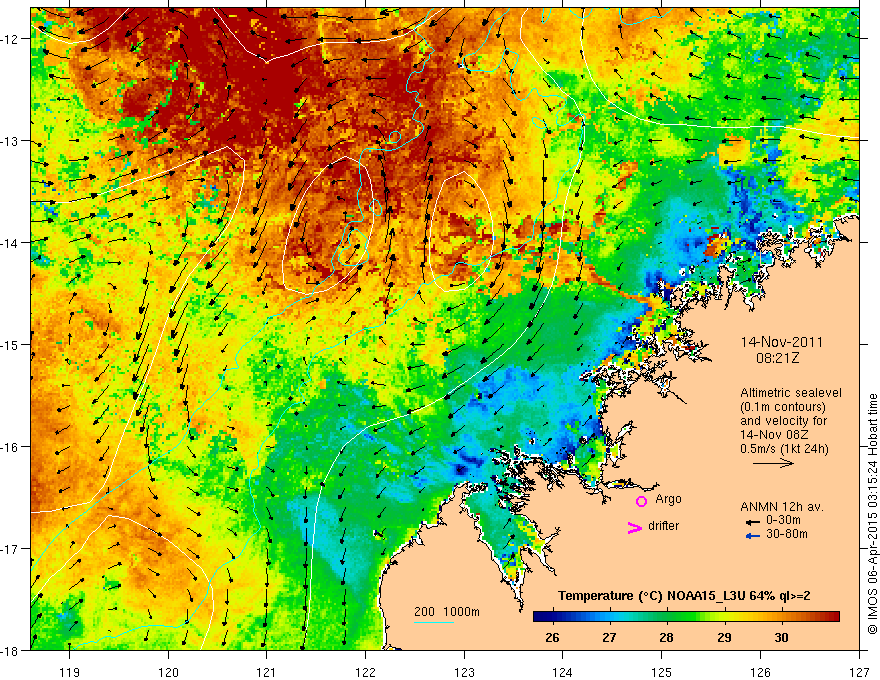880x680 pixels.
Task: Click longitude axis label 120
Action: click(168, 673)
